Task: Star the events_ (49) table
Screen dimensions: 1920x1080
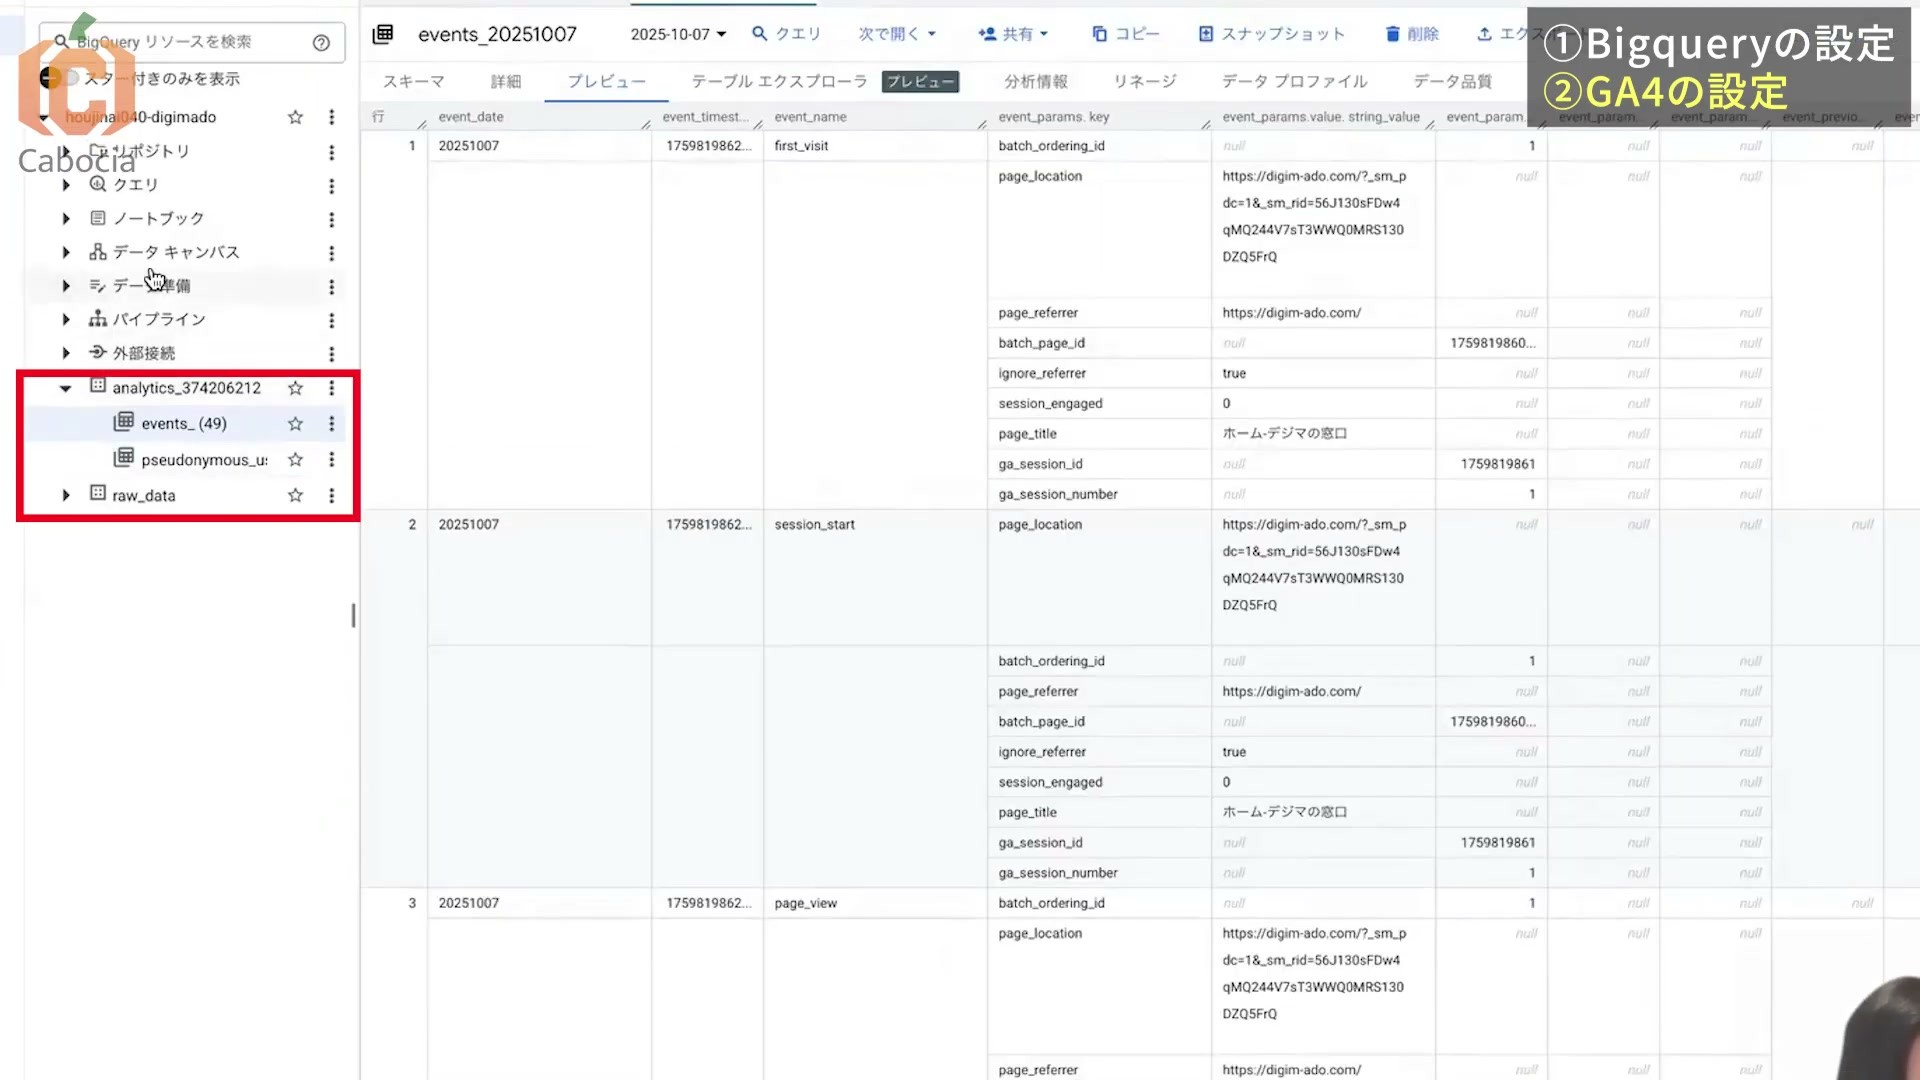Action: (295, 424)
